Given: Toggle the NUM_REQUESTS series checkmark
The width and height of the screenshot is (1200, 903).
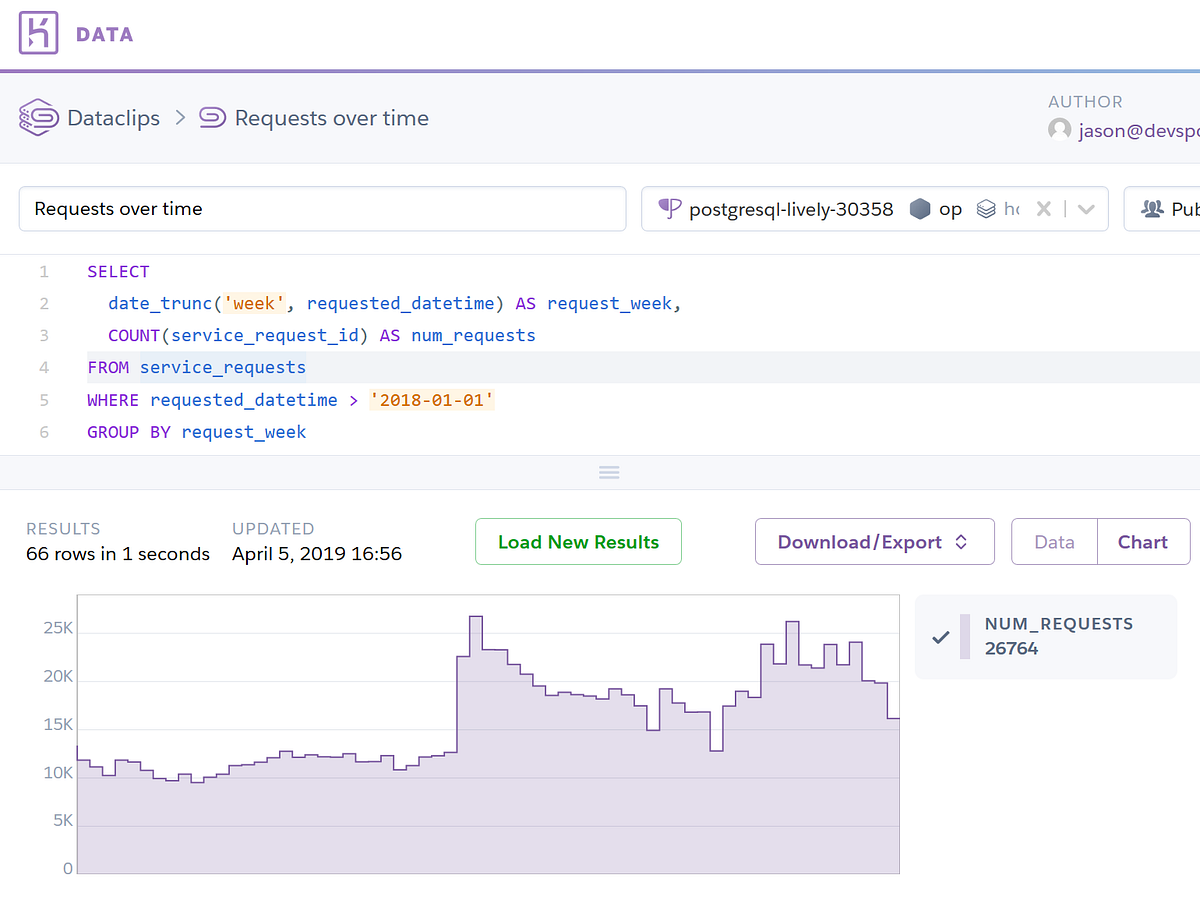Looking at the screenshot, I should 941,636.
